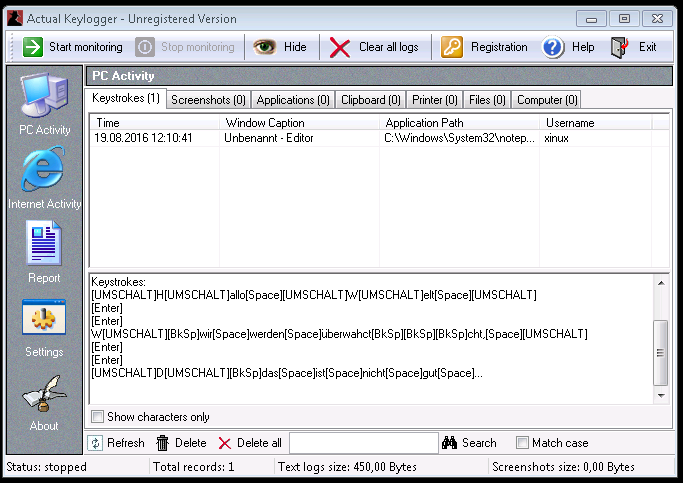Open the Report document icon
683x483 pixels.
click(x=44, y=243)
